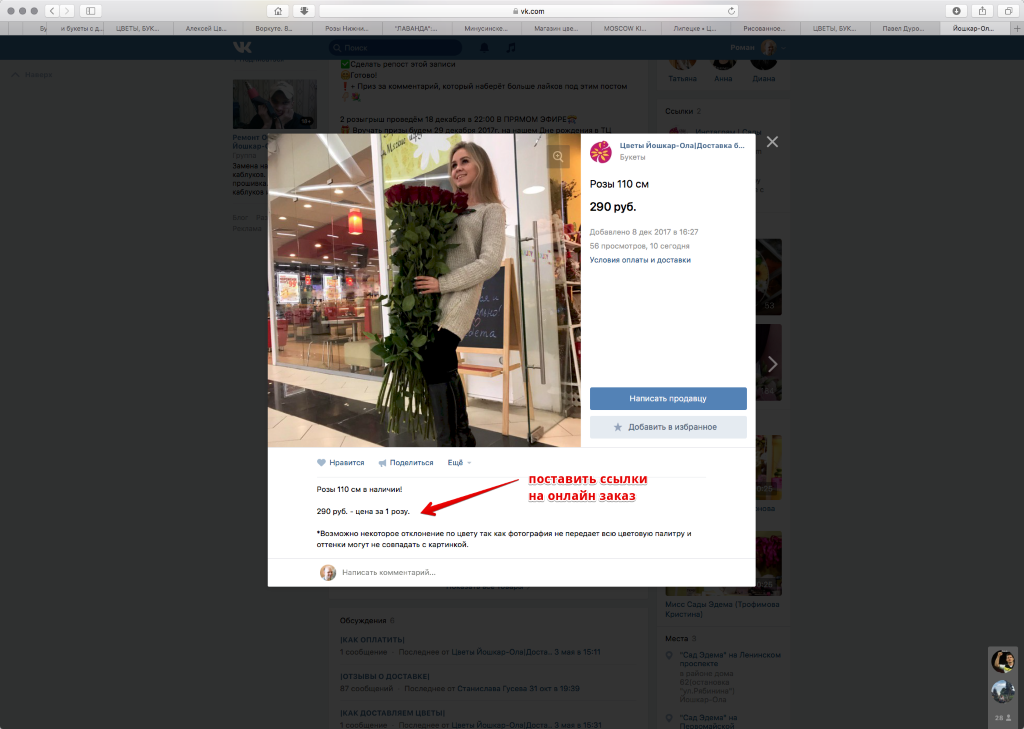Add product via Добавить в избранное
This screenshot has height=729, width=1024.
coord(668,427)
